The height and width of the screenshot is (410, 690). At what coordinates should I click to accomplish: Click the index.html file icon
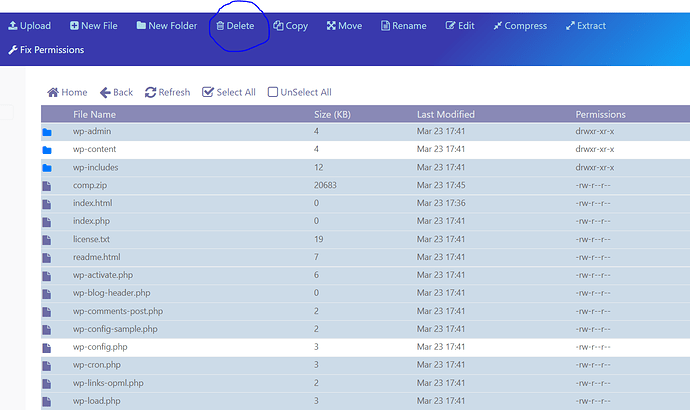47,204
